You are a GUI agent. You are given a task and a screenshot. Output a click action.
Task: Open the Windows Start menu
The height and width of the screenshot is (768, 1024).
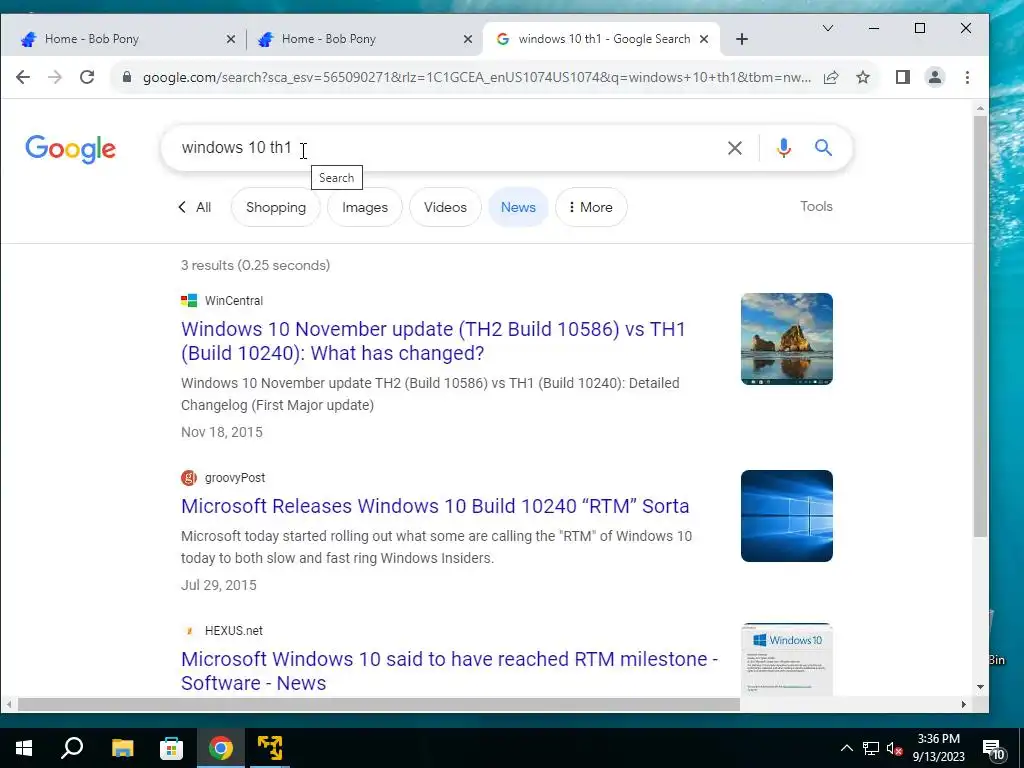point(24,748)
